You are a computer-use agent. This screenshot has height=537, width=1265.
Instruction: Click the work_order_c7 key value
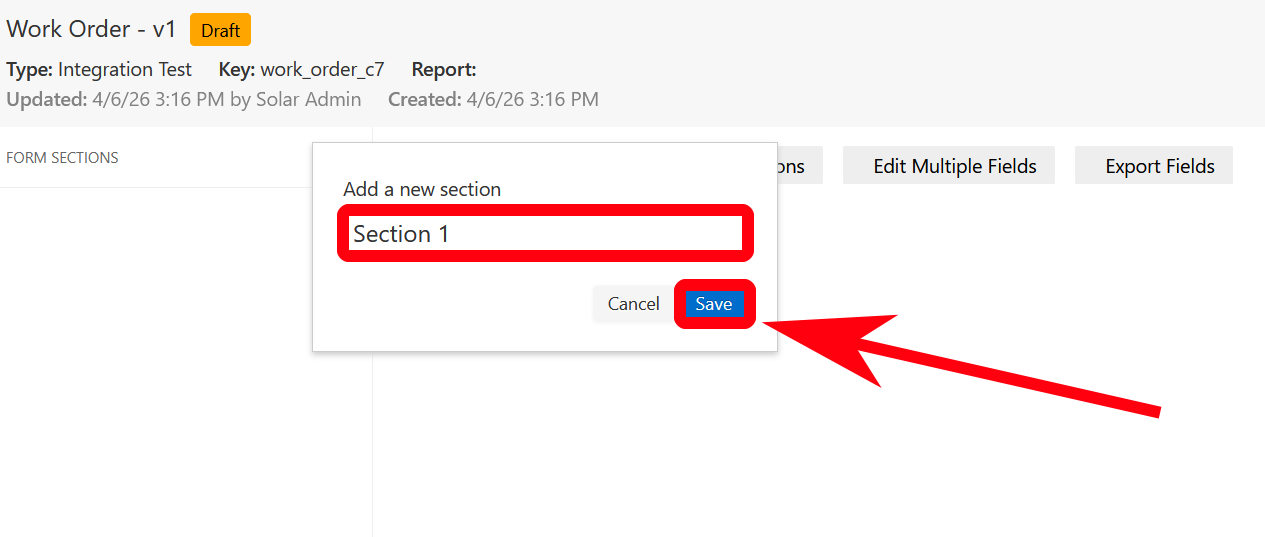322,70
